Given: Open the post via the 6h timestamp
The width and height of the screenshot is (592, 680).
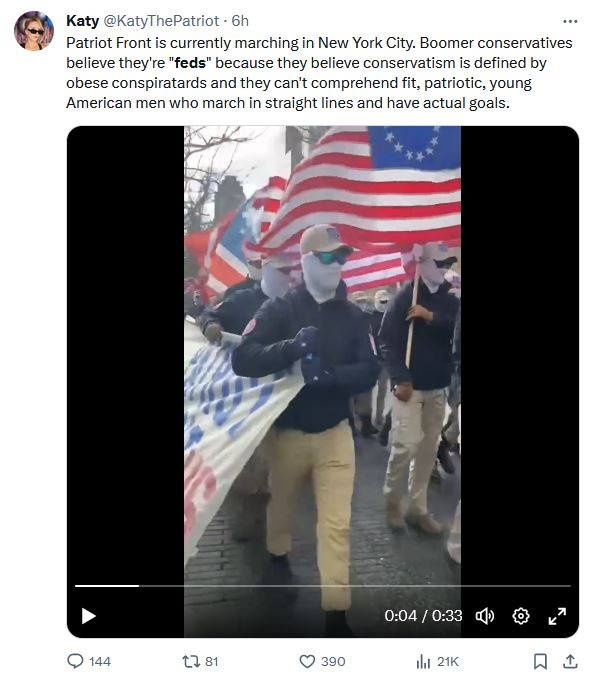Looking at the screenshot, I should [240, 21].
